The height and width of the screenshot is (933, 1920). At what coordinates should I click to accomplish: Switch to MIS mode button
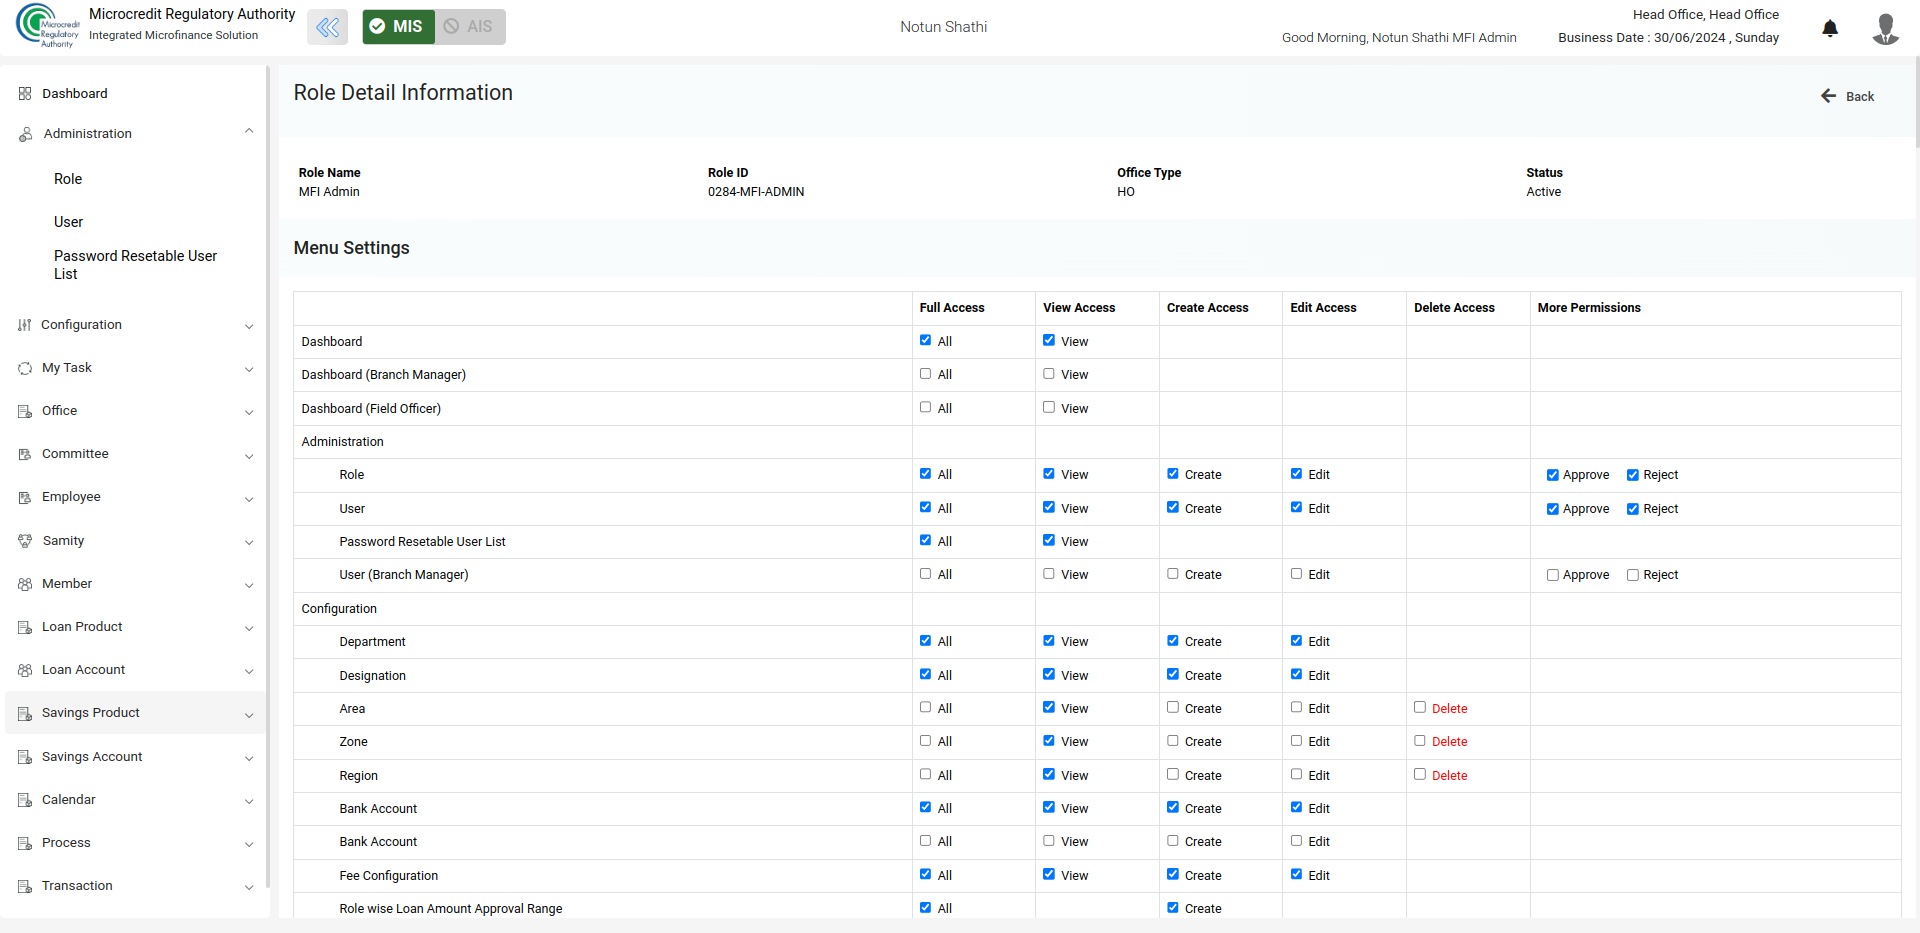pos(398,27)
